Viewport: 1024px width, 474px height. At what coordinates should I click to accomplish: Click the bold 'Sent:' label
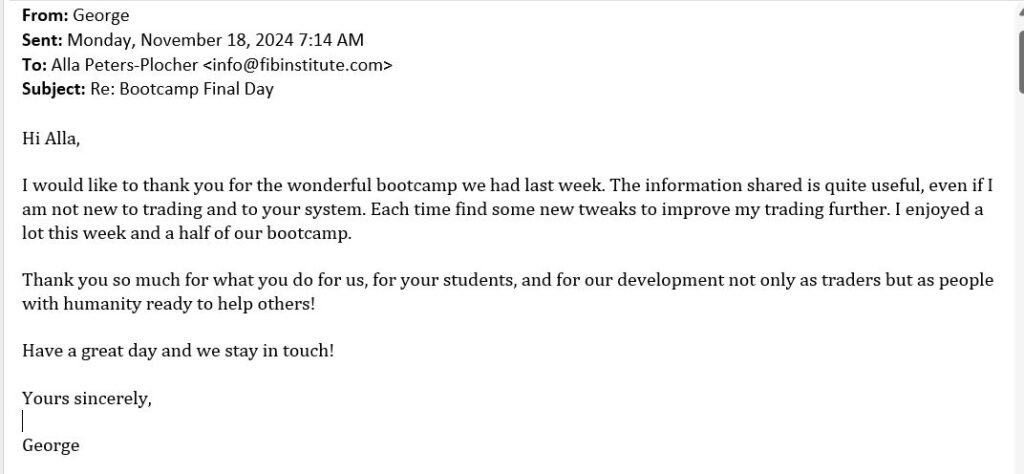(42, 40)
